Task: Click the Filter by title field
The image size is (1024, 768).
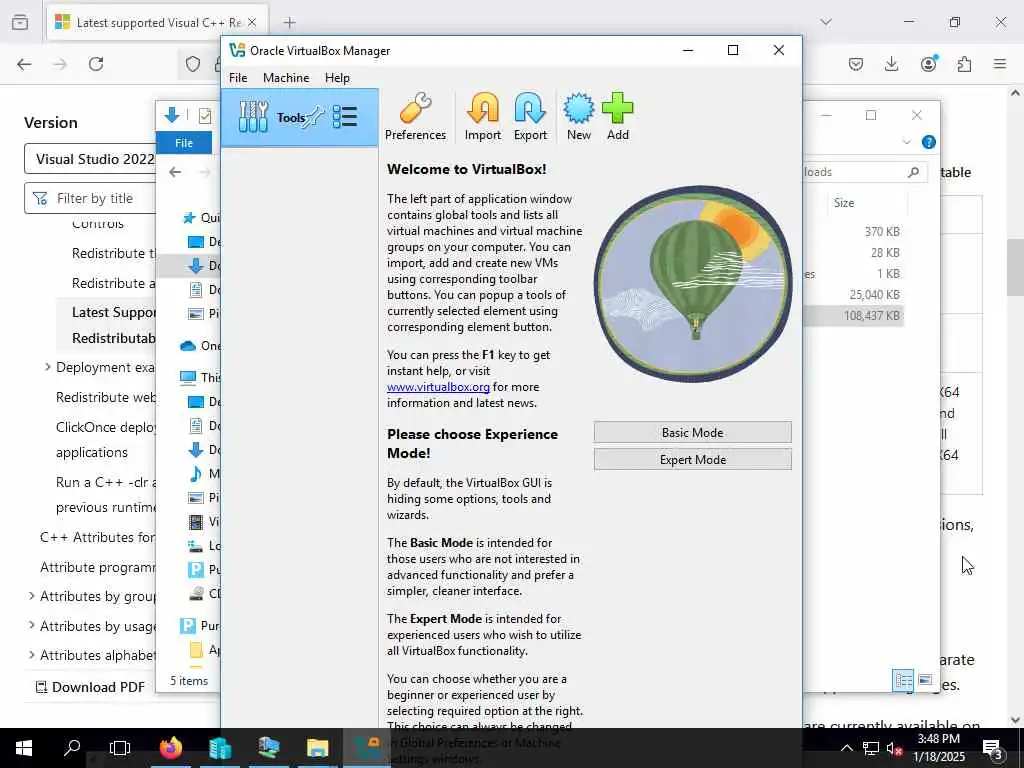Action: (x=90, y=198)
